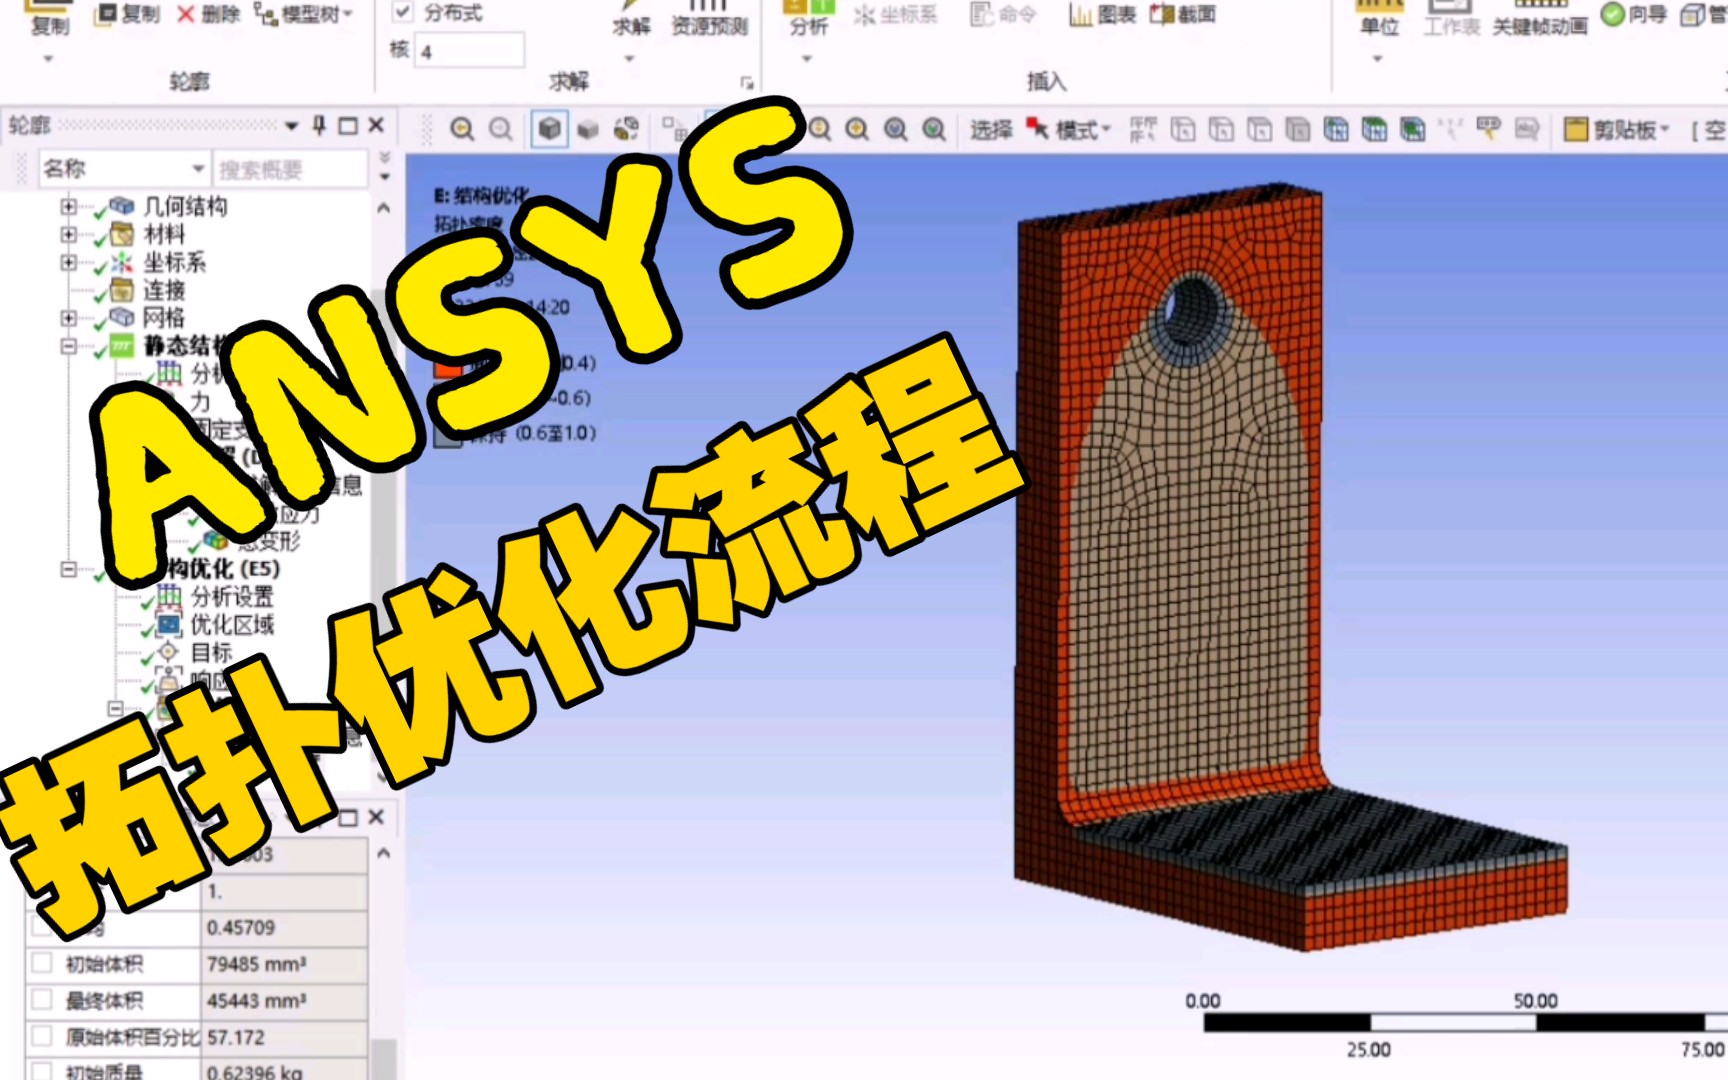
Task: Expand the 材料 tree node
Action: pyautogui.click(x=68, y=235)
